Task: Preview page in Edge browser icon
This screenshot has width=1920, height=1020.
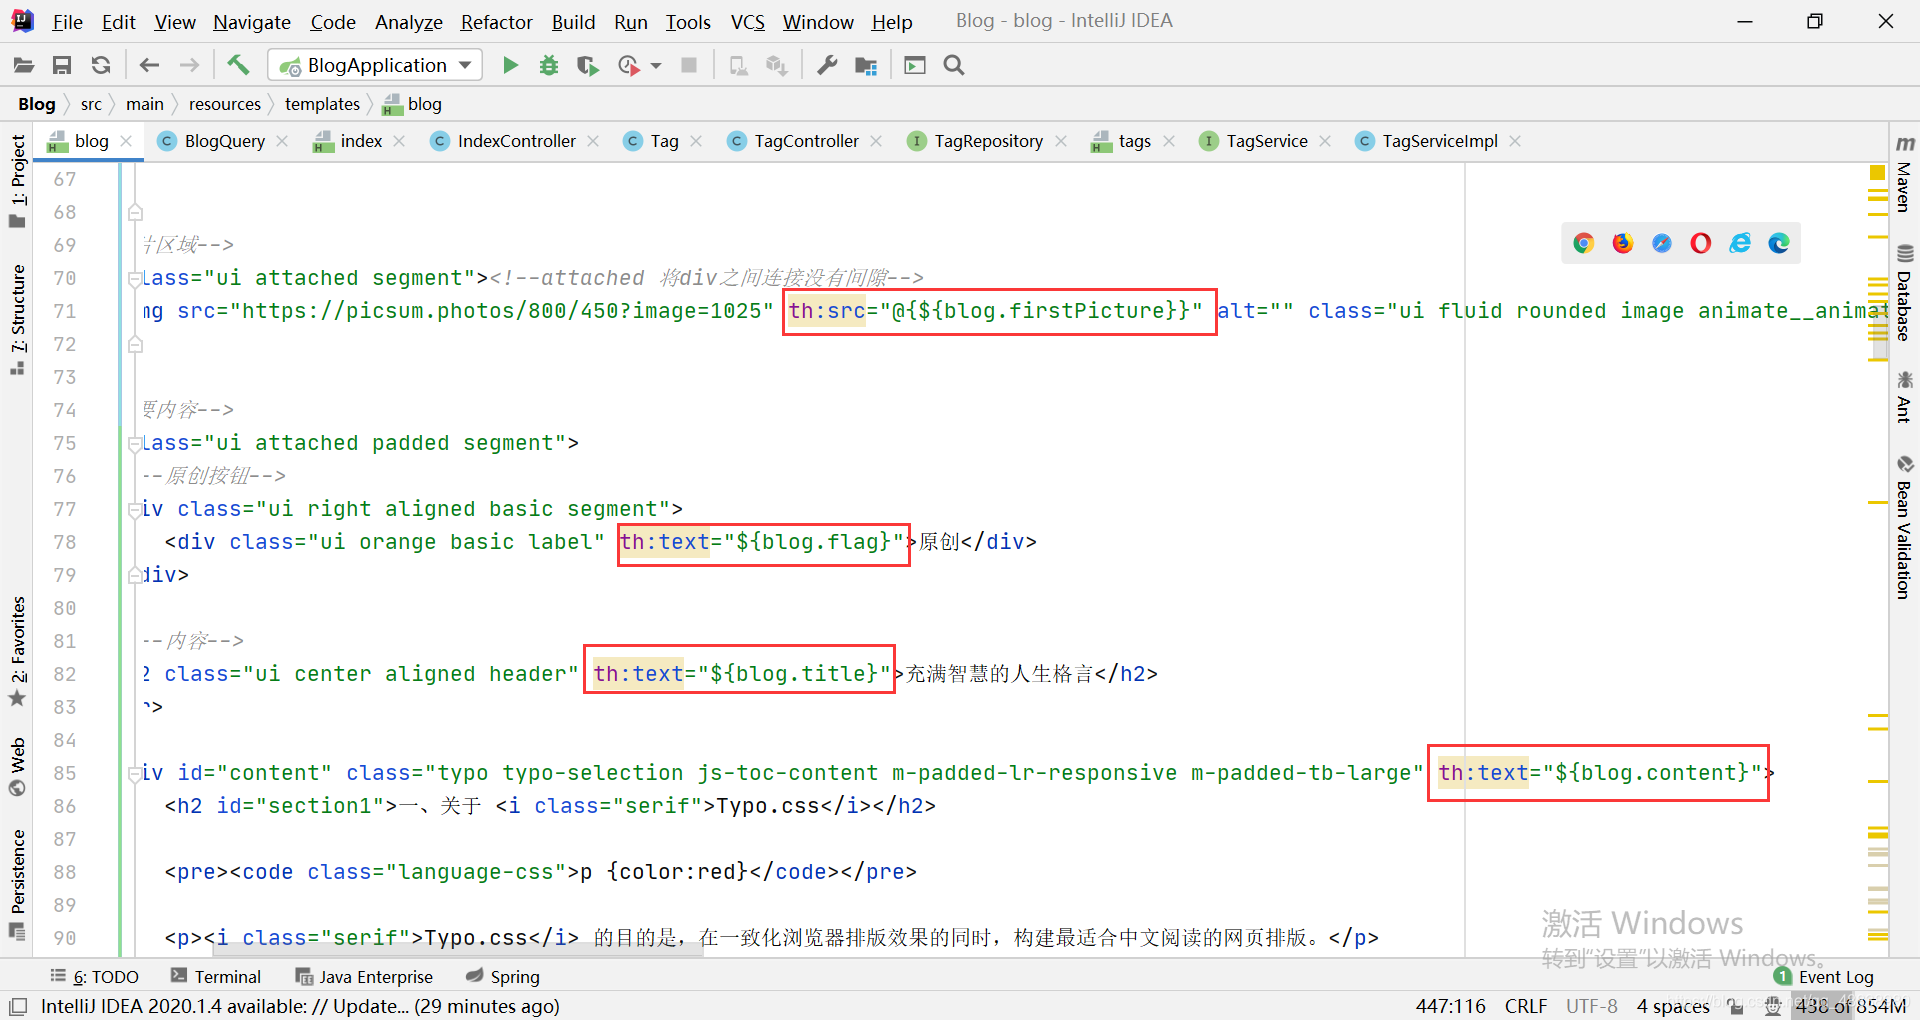Action: 1779,243
